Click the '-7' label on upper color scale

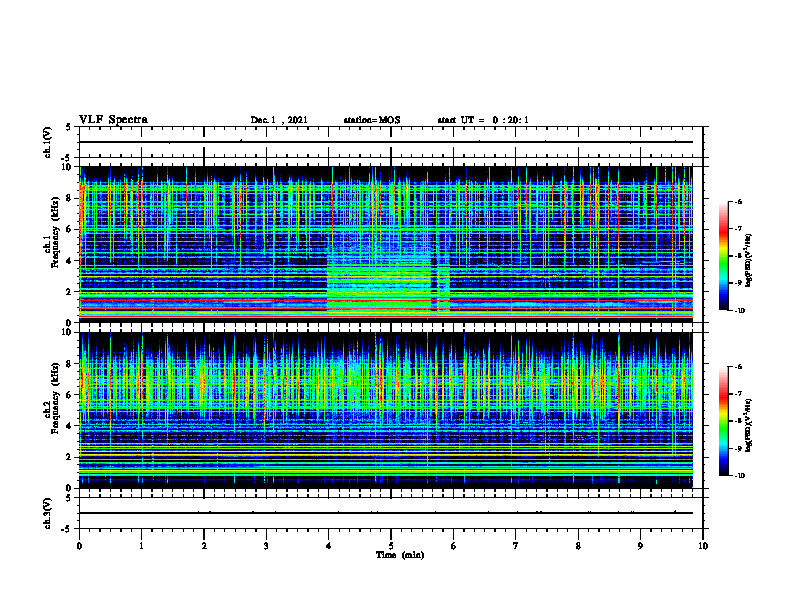pos(737,229)
